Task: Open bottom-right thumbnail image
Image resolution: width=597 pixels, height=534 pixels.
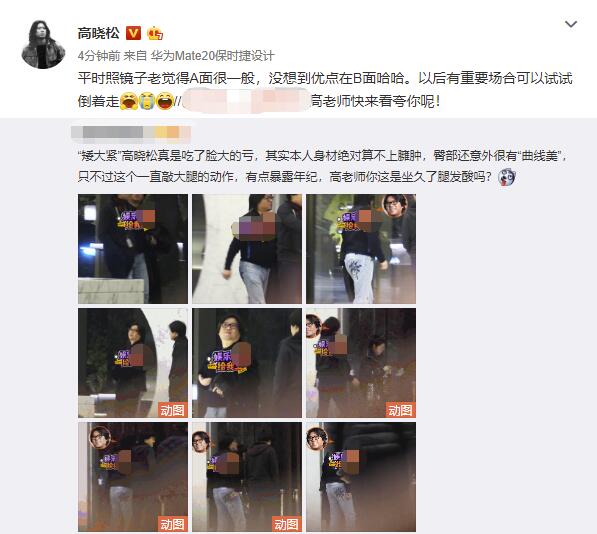Action: [361, 477]
